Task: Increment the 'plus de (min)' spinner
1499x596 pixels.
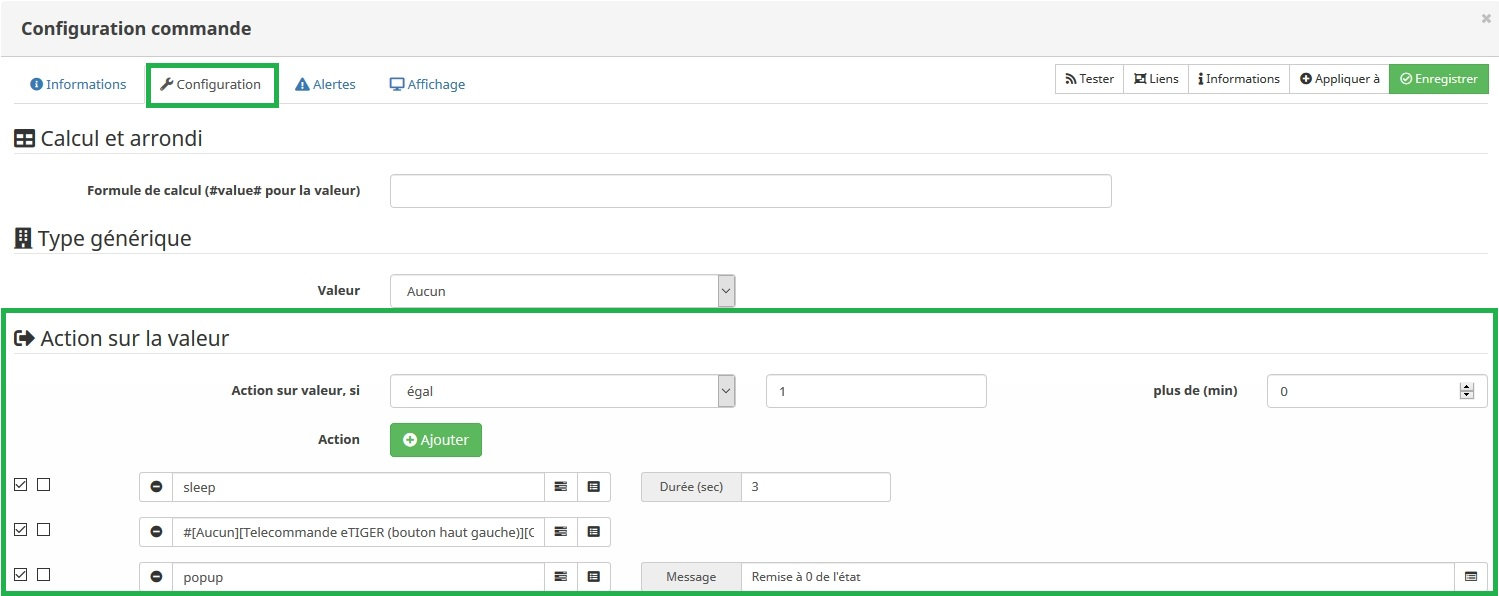Action: click(x=1467, y=386)
